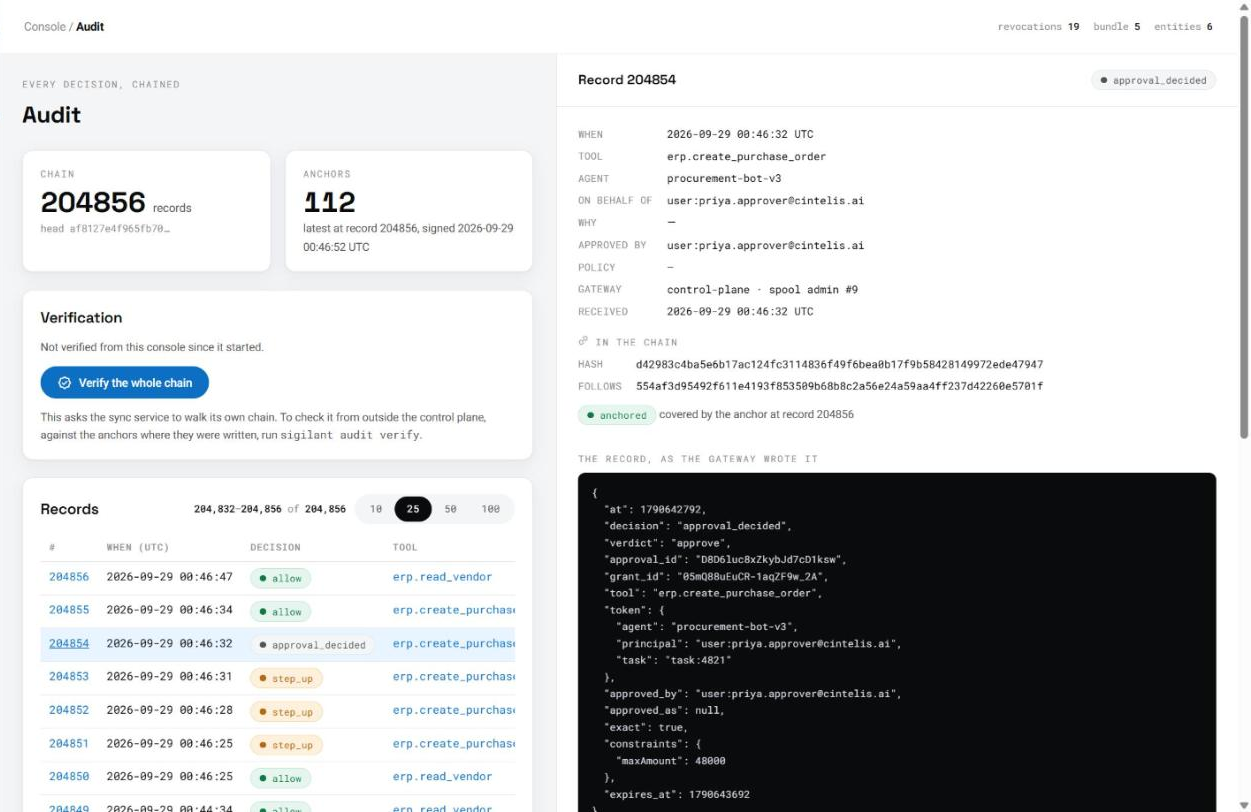The image size is (1251, 812).
Task: Set page size to 10 records
Action: pos(376,509)
